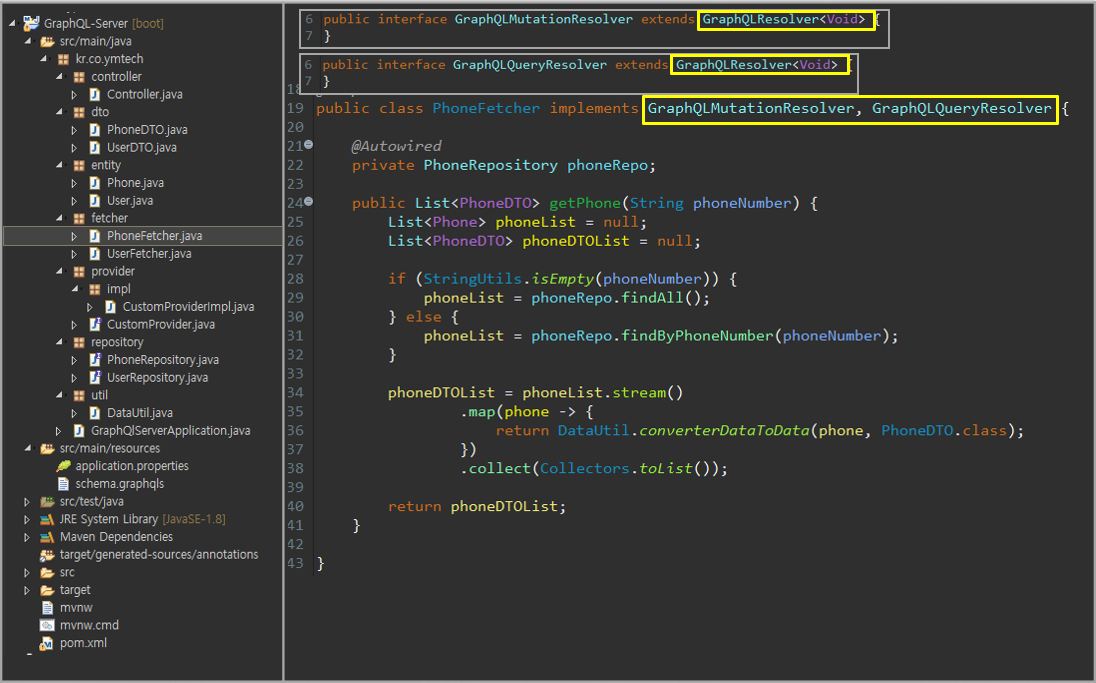Click the kr.co.ymtech package icon
1096x683 pixels.
point(64,59)
